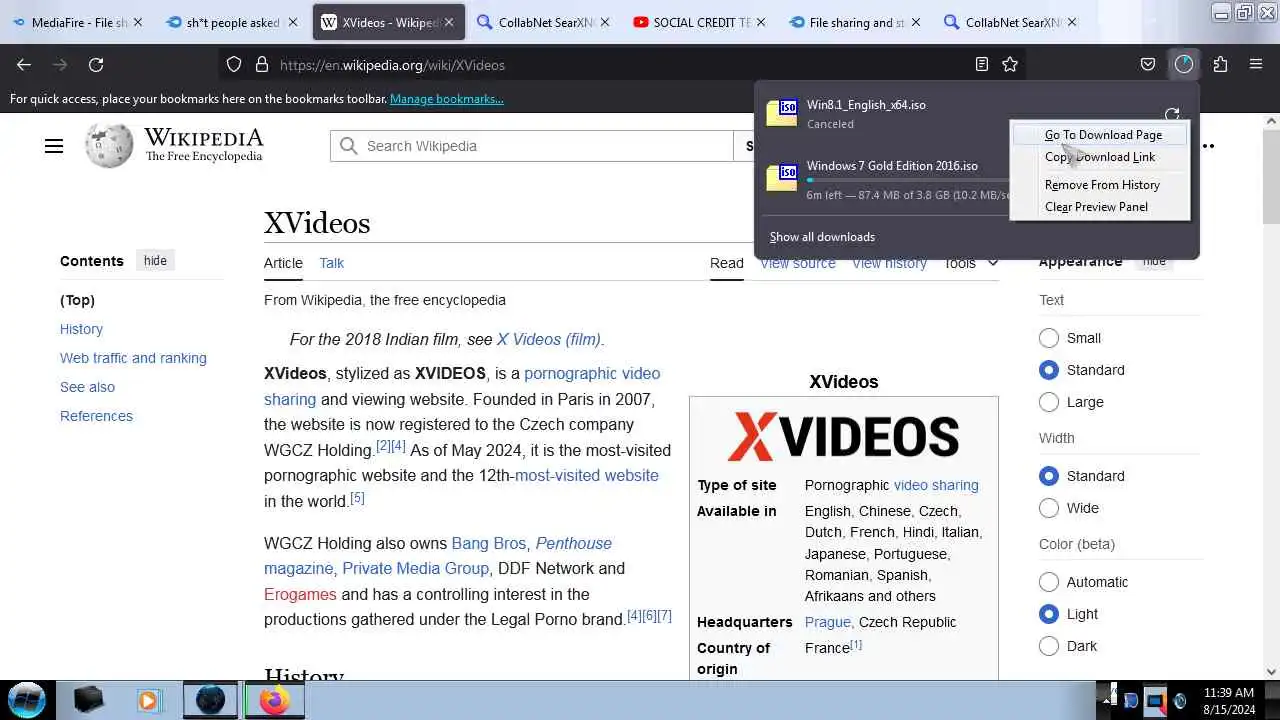This screenshot has height=720, width=1280.
Task: Open the Save to Pocket icon
Action: (x=1148, y=64)
